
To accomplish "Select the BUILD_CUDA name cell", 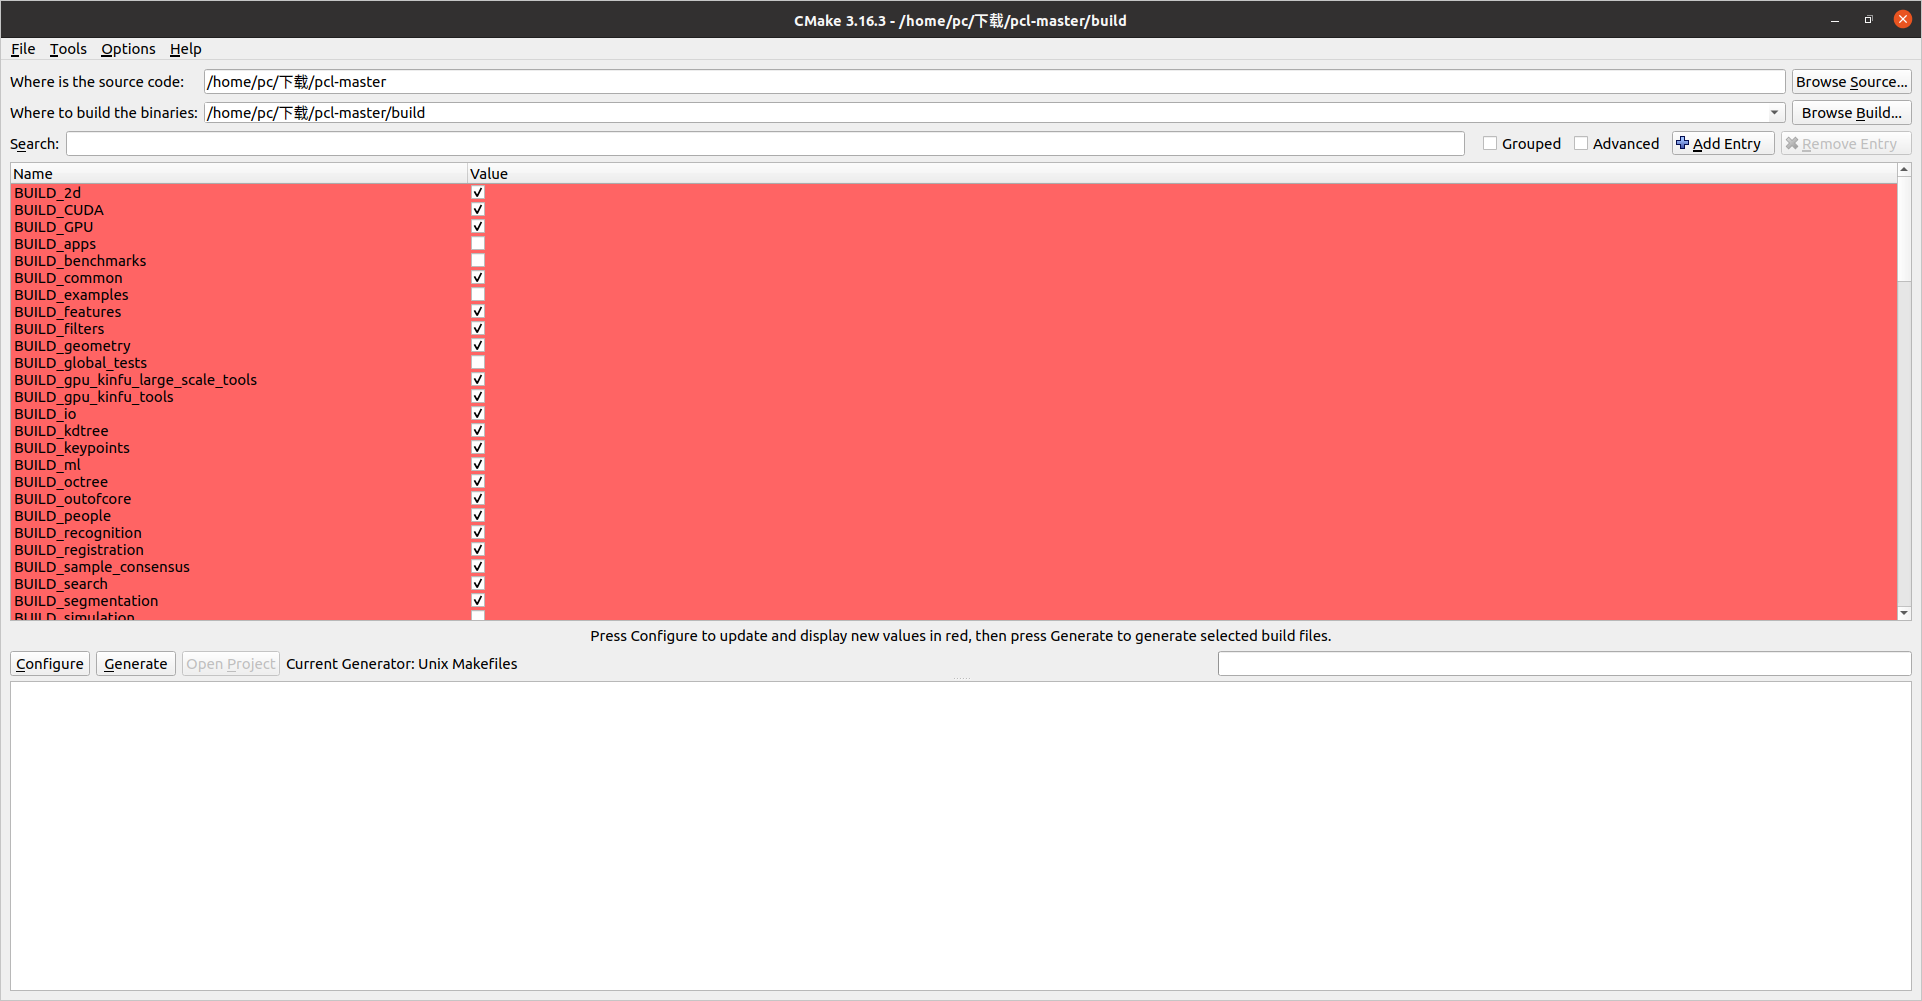I will coord(239,210).
